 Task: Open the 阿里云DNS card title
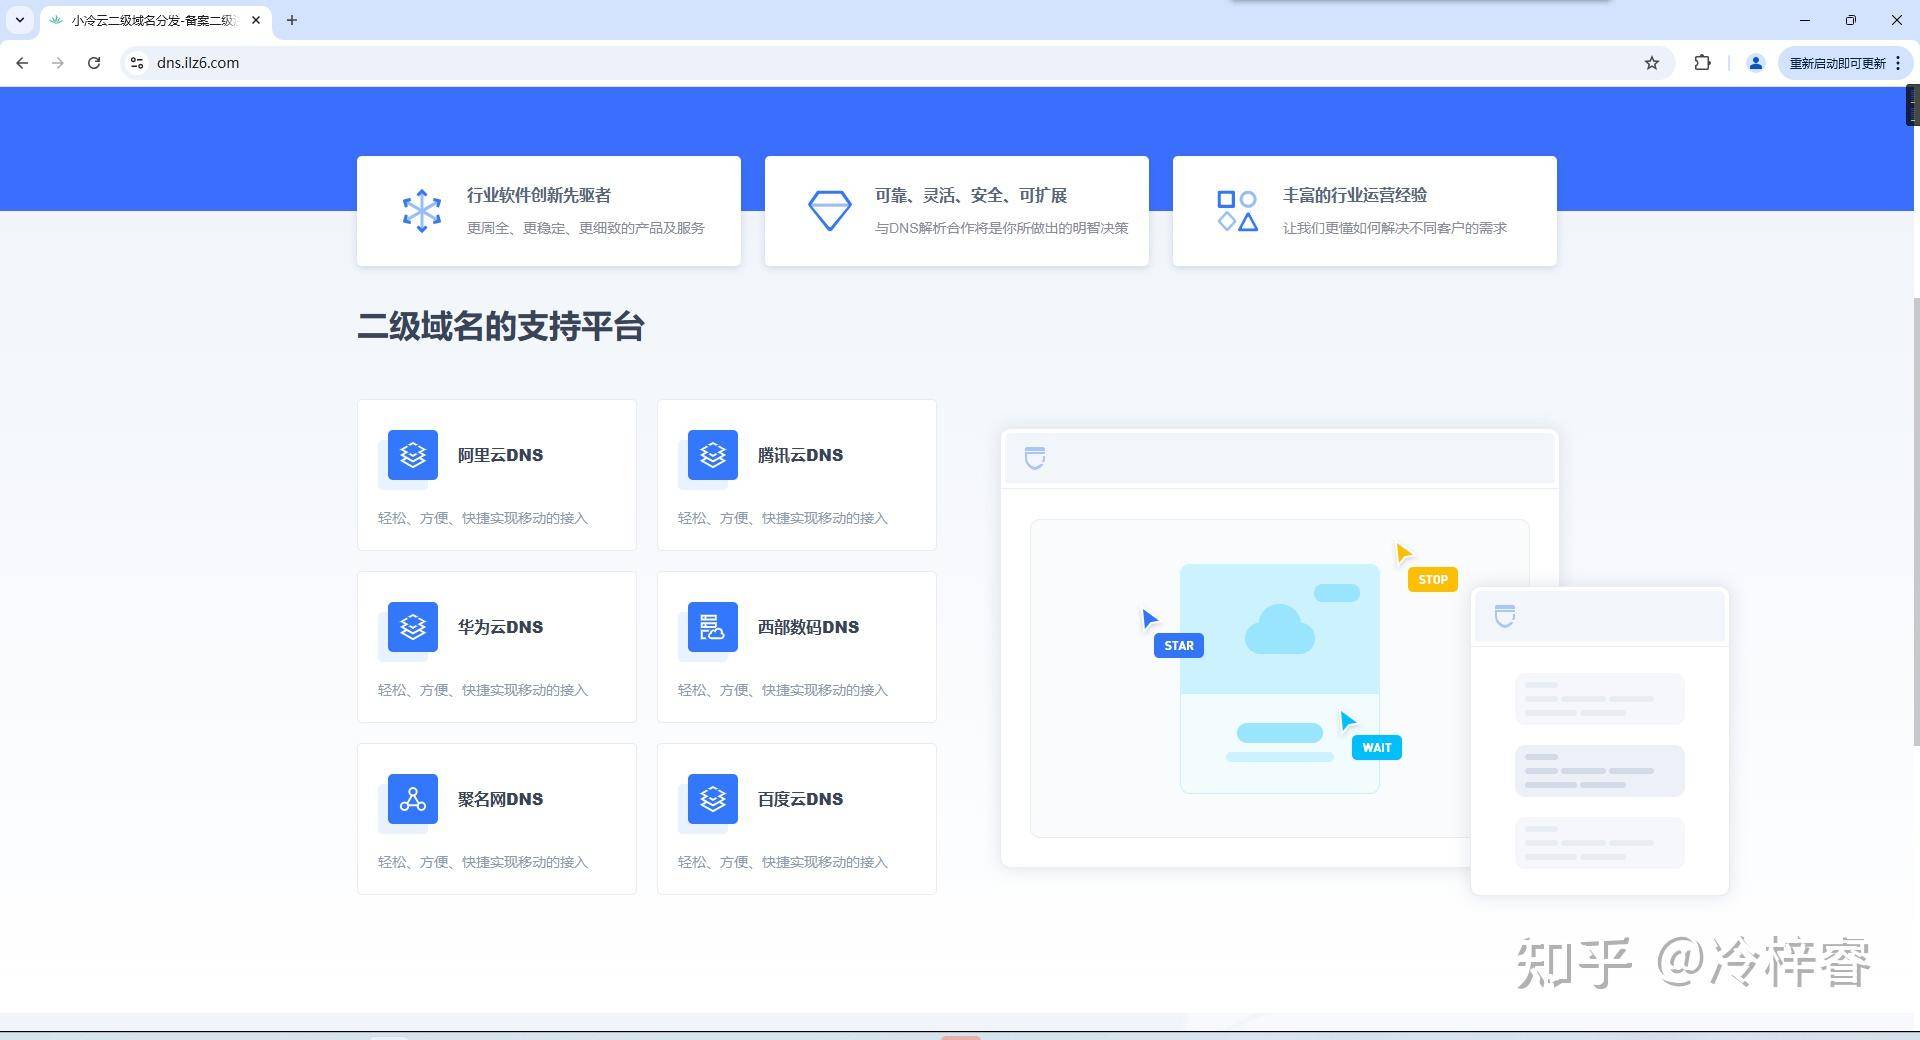point(500,455)
